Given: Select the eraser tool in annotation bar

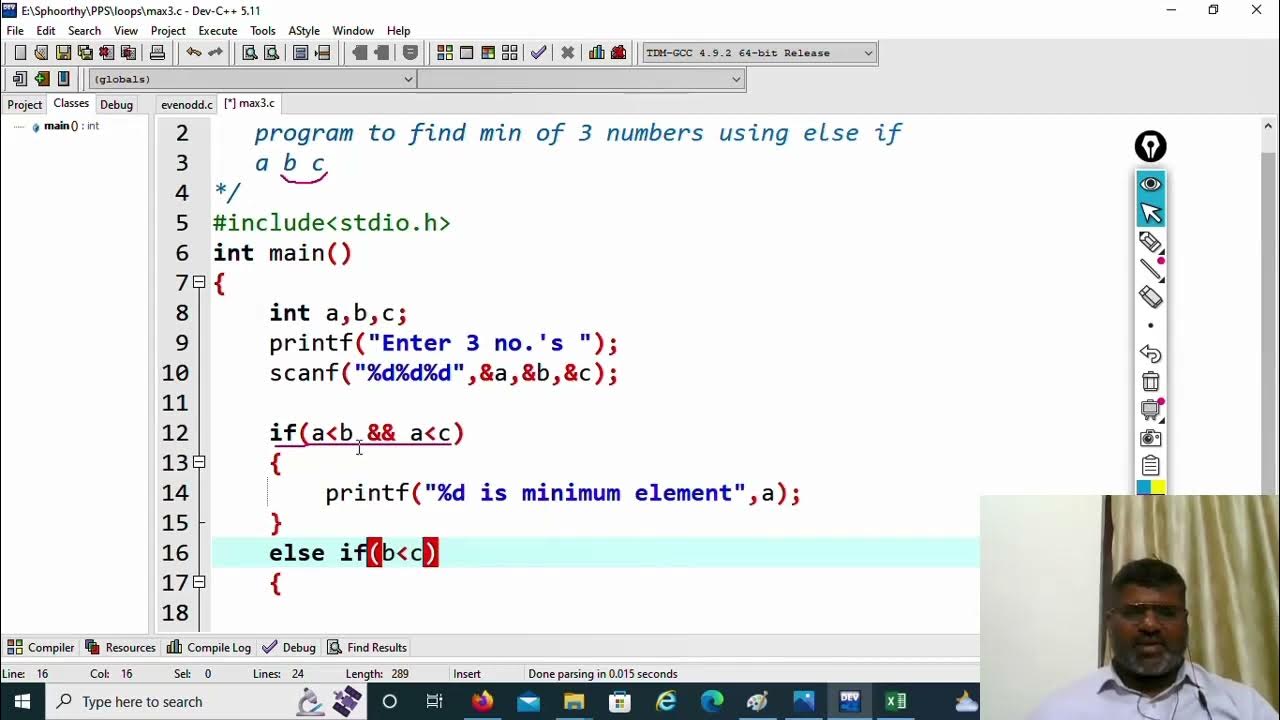Looking at the screenshot, I should (1150, 297).
